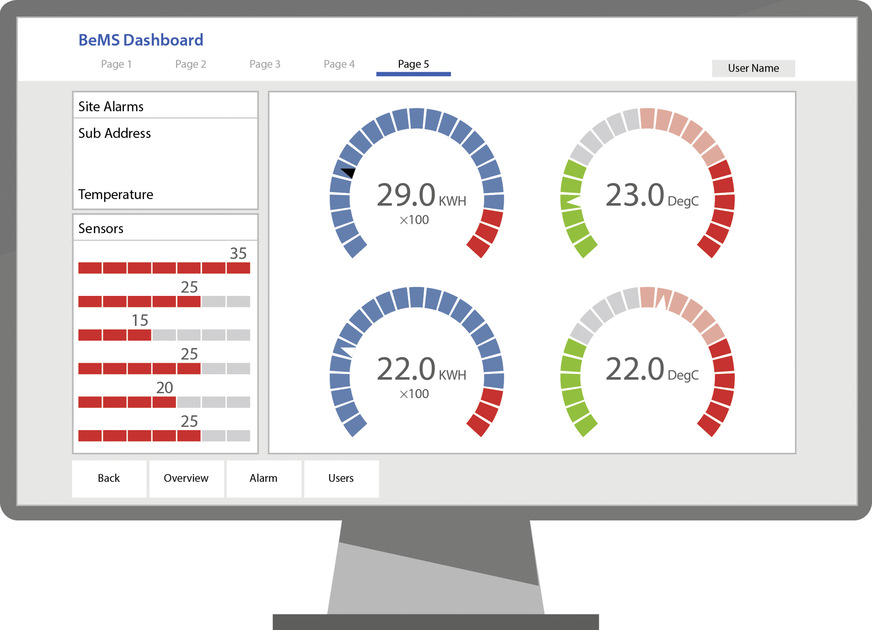
Task: Click the sensor bar showing 35
Action: [x=164, y=268]
